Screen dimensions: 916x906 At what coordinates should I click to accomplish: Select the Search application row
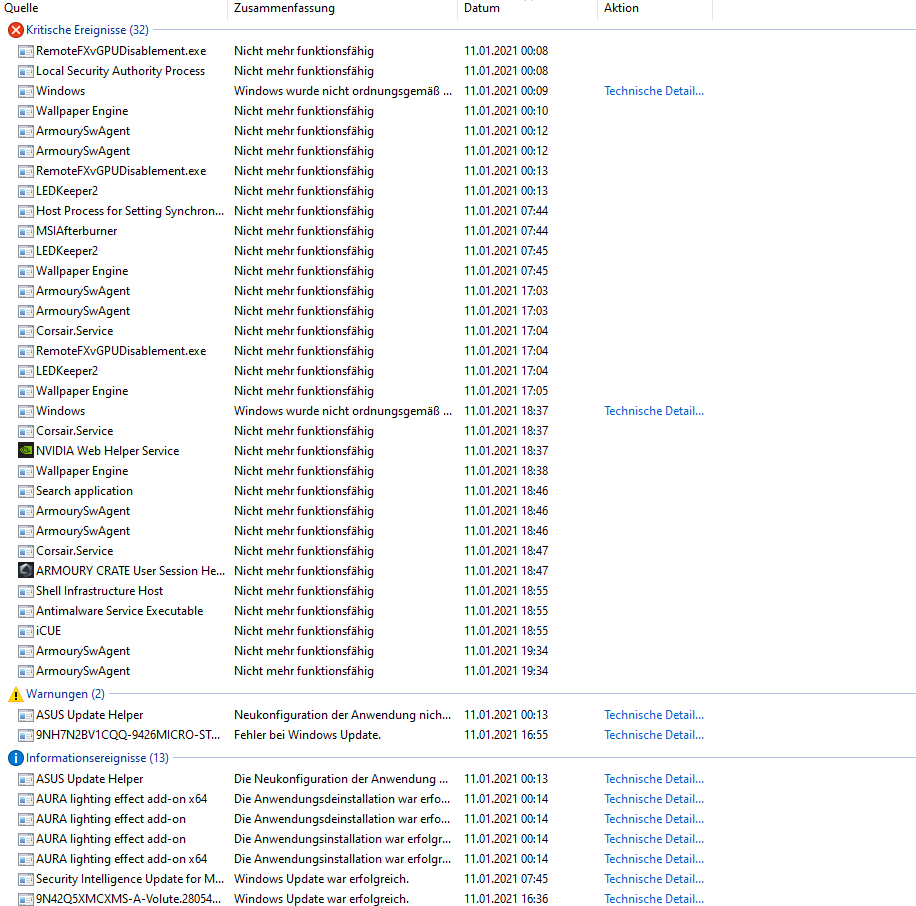click(365, 491)
